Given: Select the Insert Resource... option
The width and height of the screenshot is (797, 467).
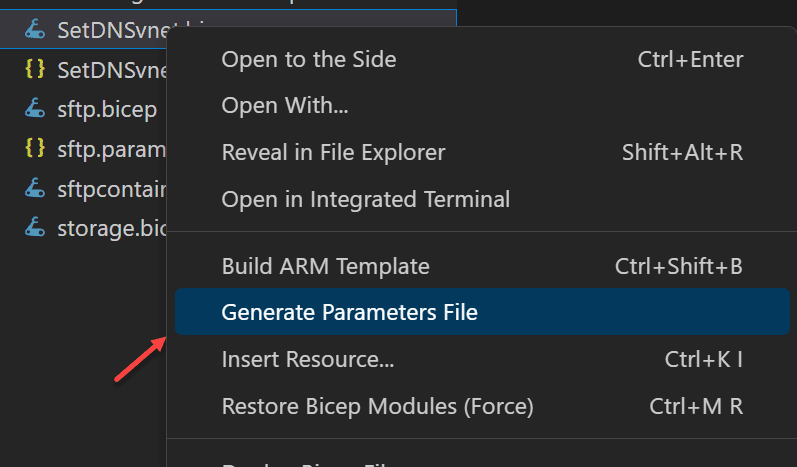Looking at the screenshot, I should coord(482,359).
